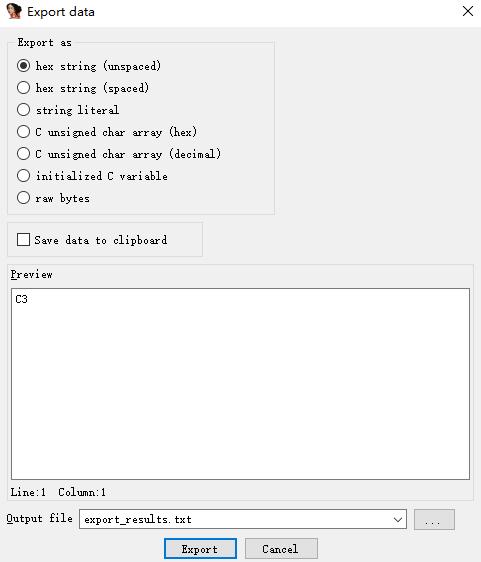The width and height of the screenshot is (481, 562).
Task: Click the Cancel button
Action: click(281, 549)
